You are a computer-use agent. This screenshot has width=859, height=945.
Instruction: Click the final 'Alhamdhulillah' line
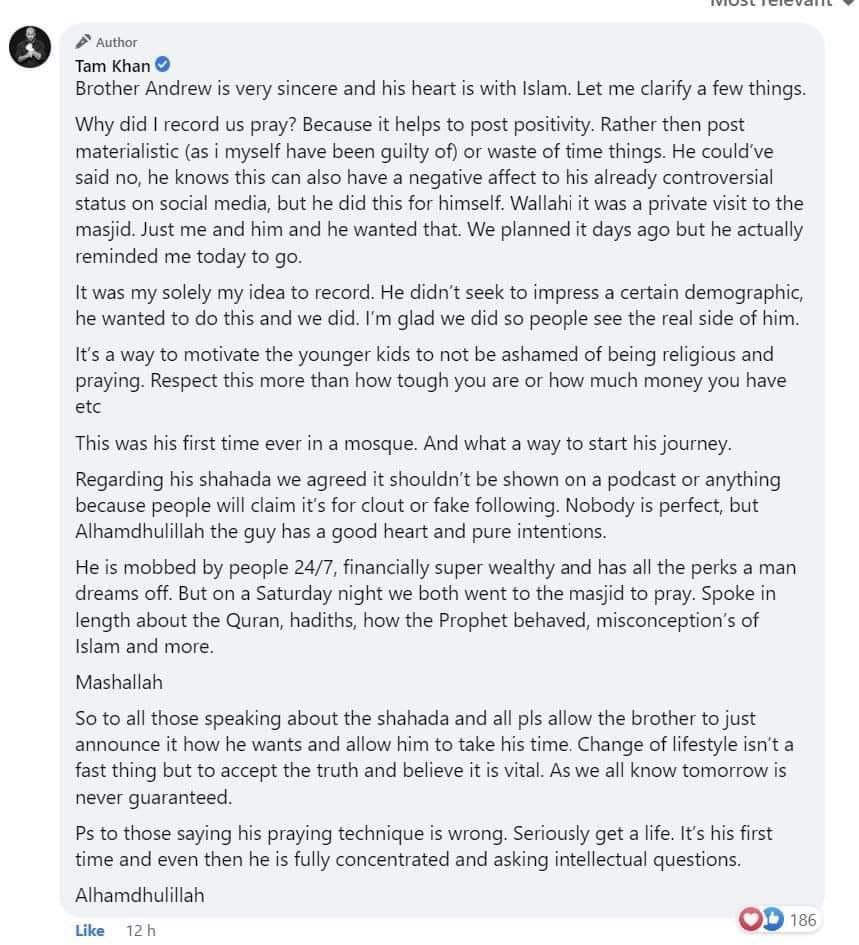tap(140, 895)
